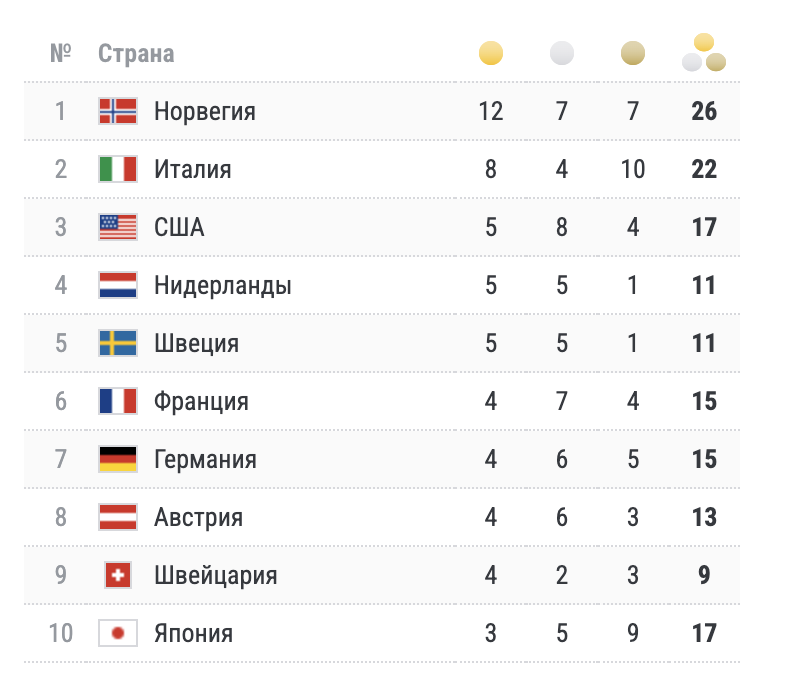788x678 pixels.
Task: Click Norway's total medal count 26
Action: (x=704, y=111)
